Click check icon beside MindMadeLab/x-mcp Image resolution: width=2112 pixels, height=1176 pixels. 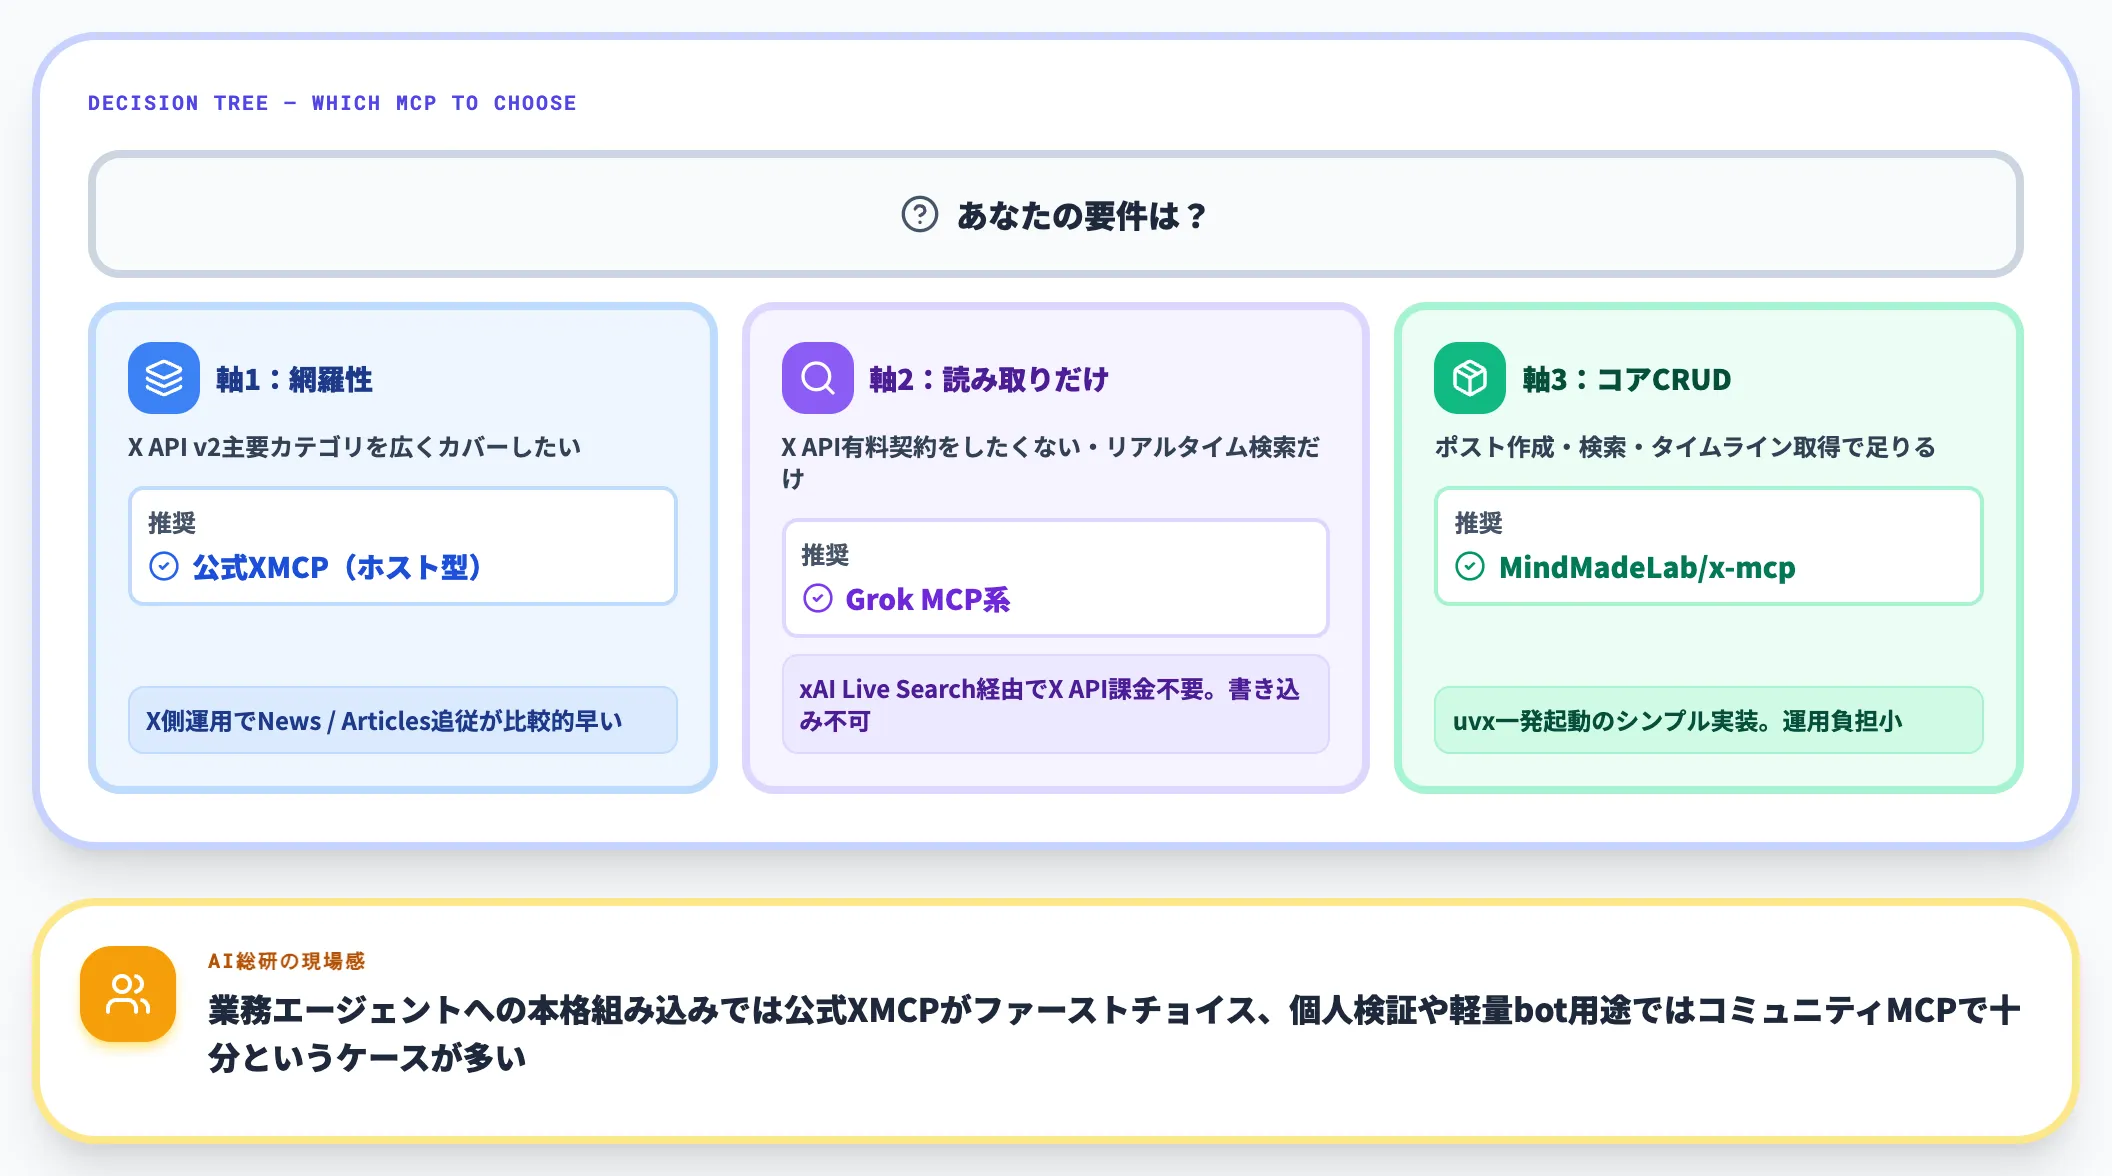click(1470, 567)
